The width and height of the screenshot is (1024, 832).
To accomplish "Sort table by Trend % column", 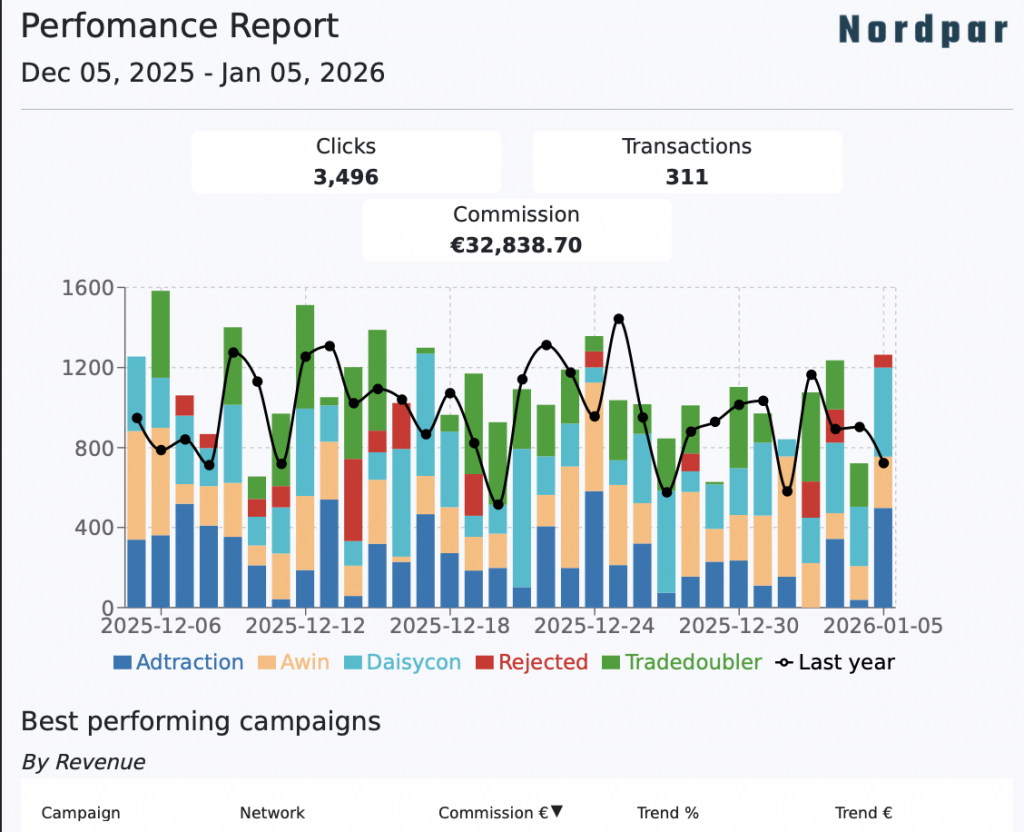I will pos(667,813).
